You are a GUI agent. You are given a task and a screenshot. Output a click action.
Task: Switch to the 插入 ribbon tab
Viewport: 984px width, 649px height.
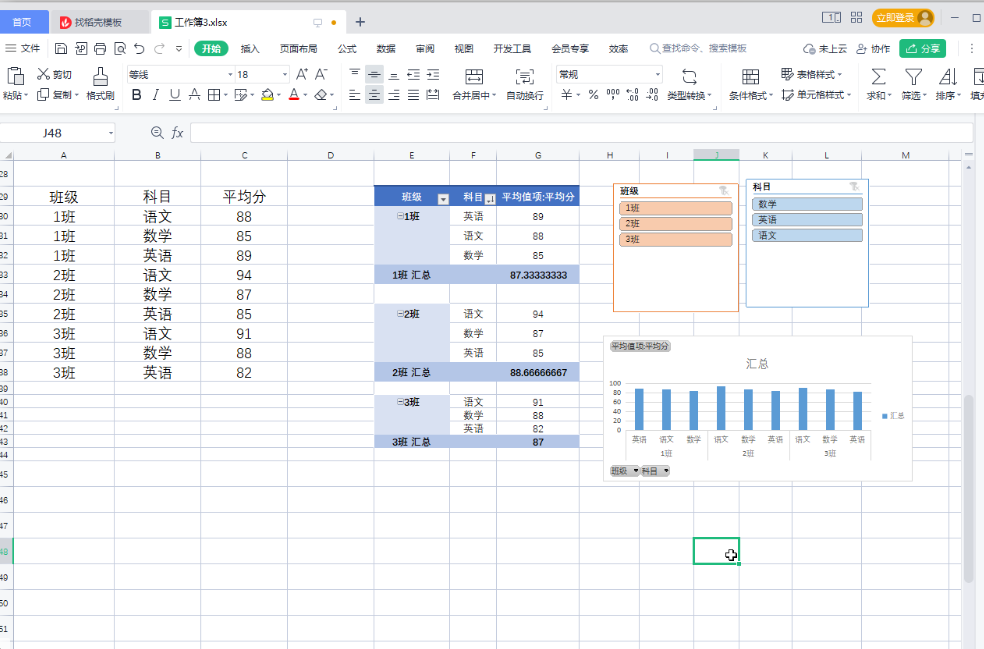click(250, 48)
